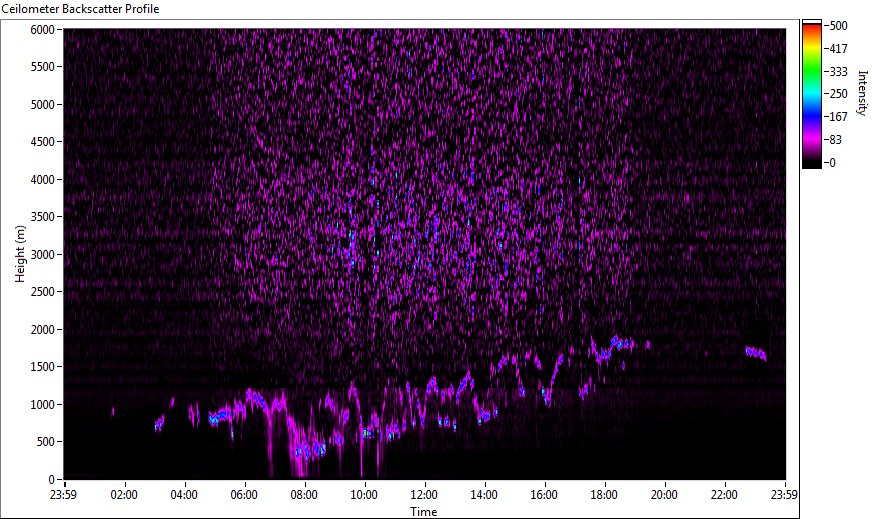
Task: Click the 4000 height axis value
Action: pyautogui.click(x=42, y=180)
